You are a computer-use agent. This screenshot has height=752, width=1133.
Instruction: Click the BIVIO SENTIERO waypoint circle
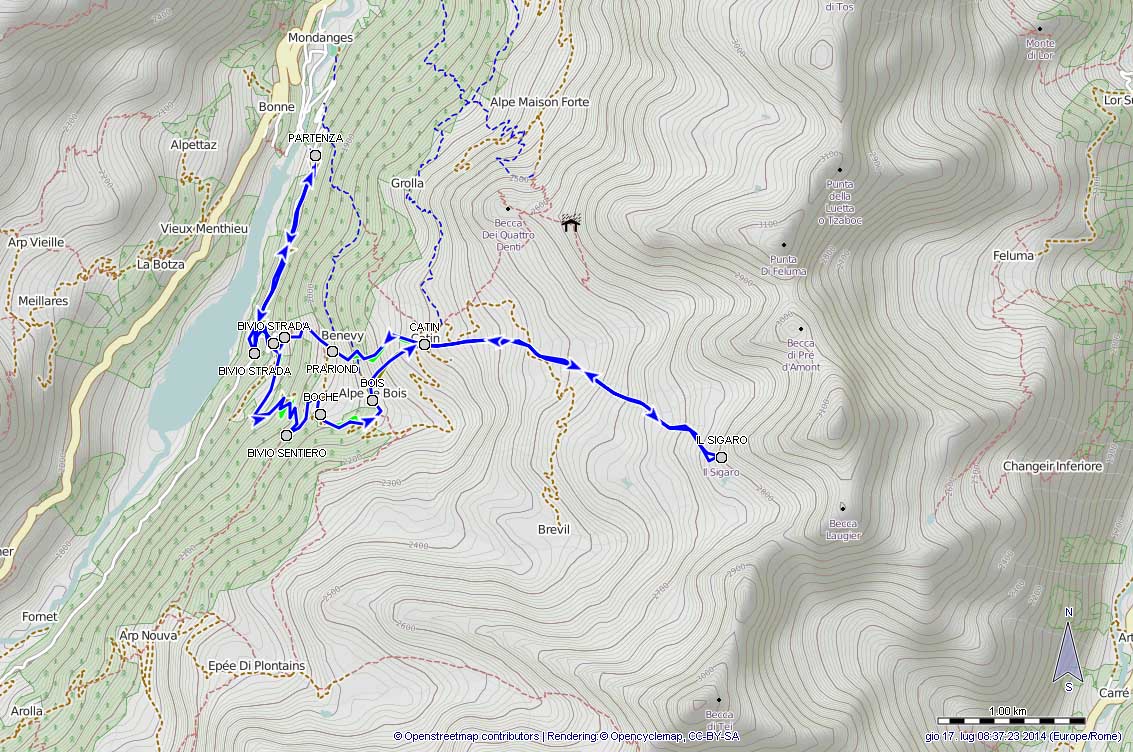point(286,435)
